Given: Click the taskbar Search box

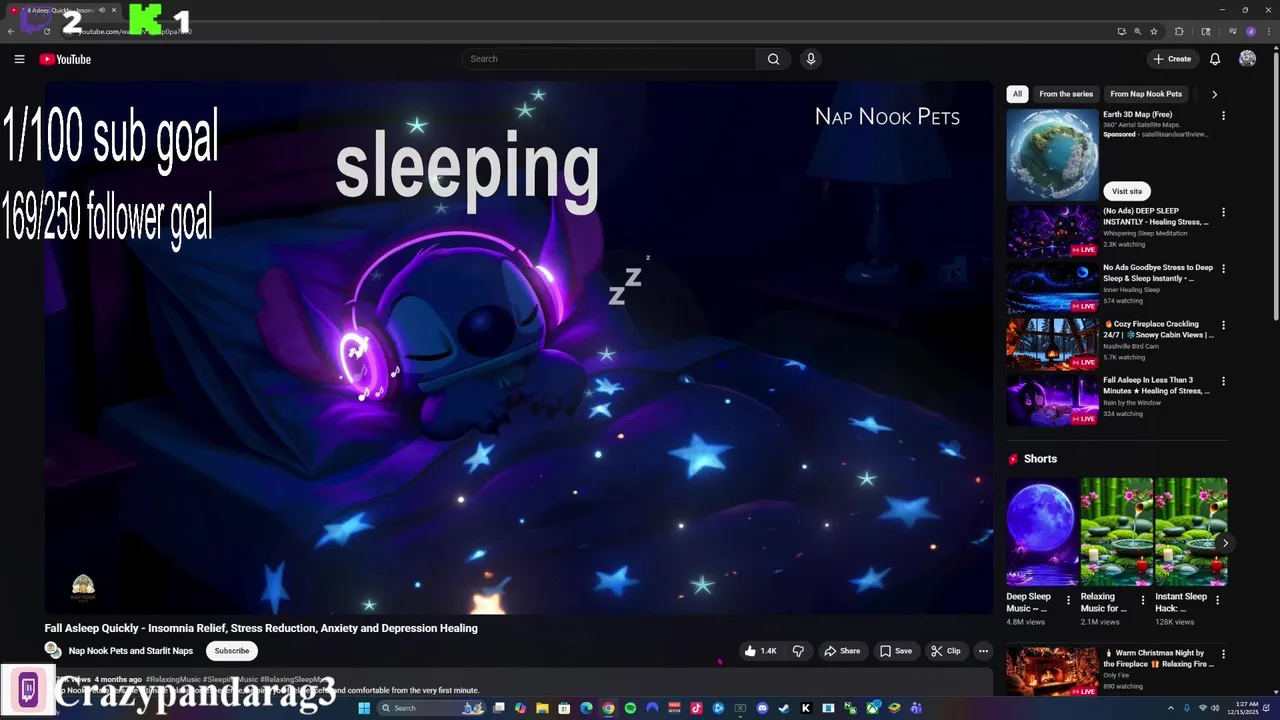Looking at the screenshot, I should click(430, 708).
